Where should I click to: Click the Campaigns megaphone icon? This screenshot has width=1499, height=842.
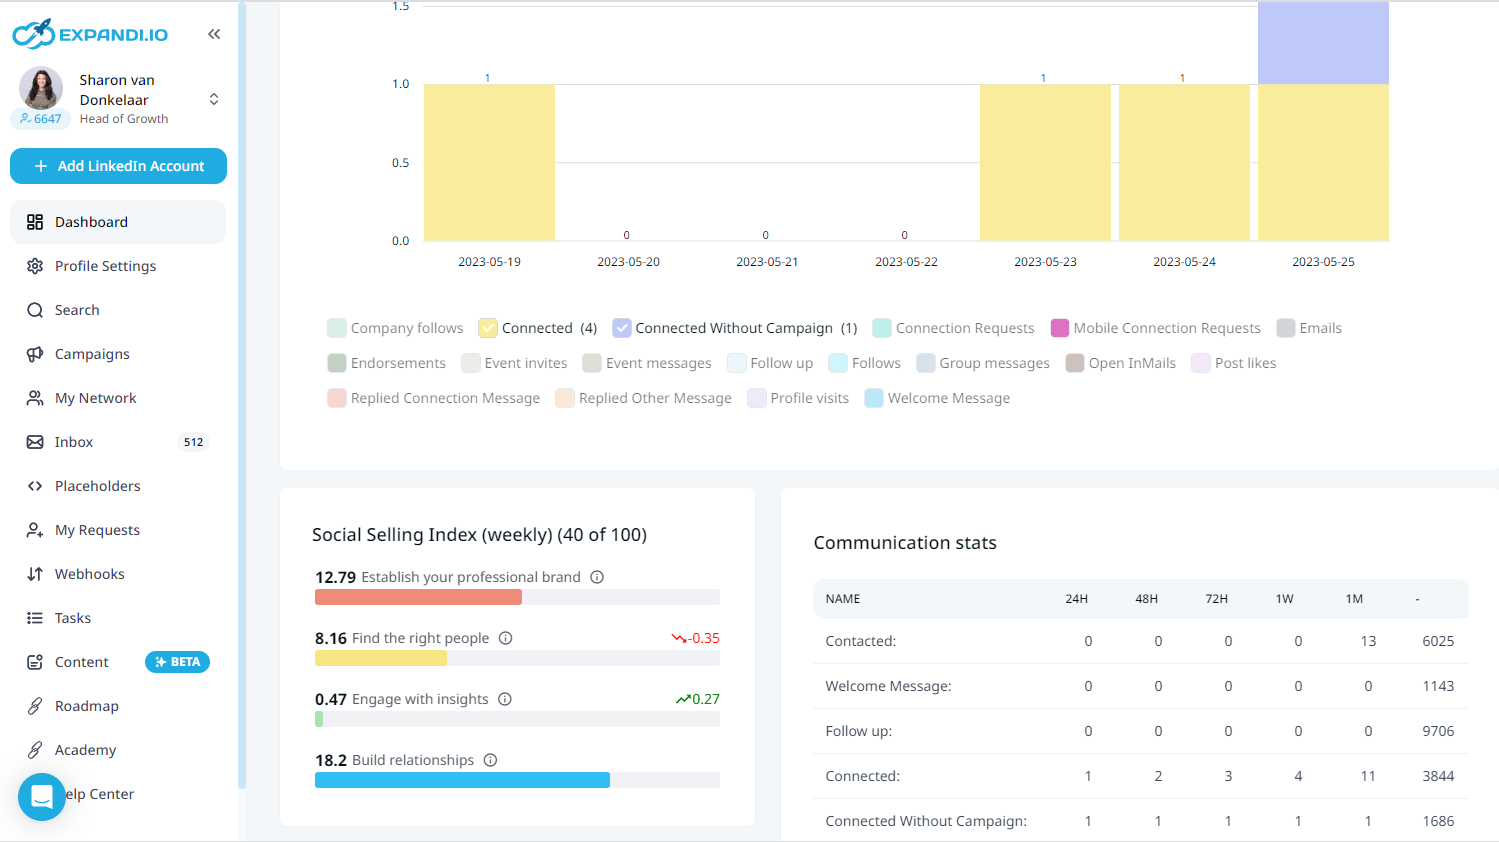point(35,354)
